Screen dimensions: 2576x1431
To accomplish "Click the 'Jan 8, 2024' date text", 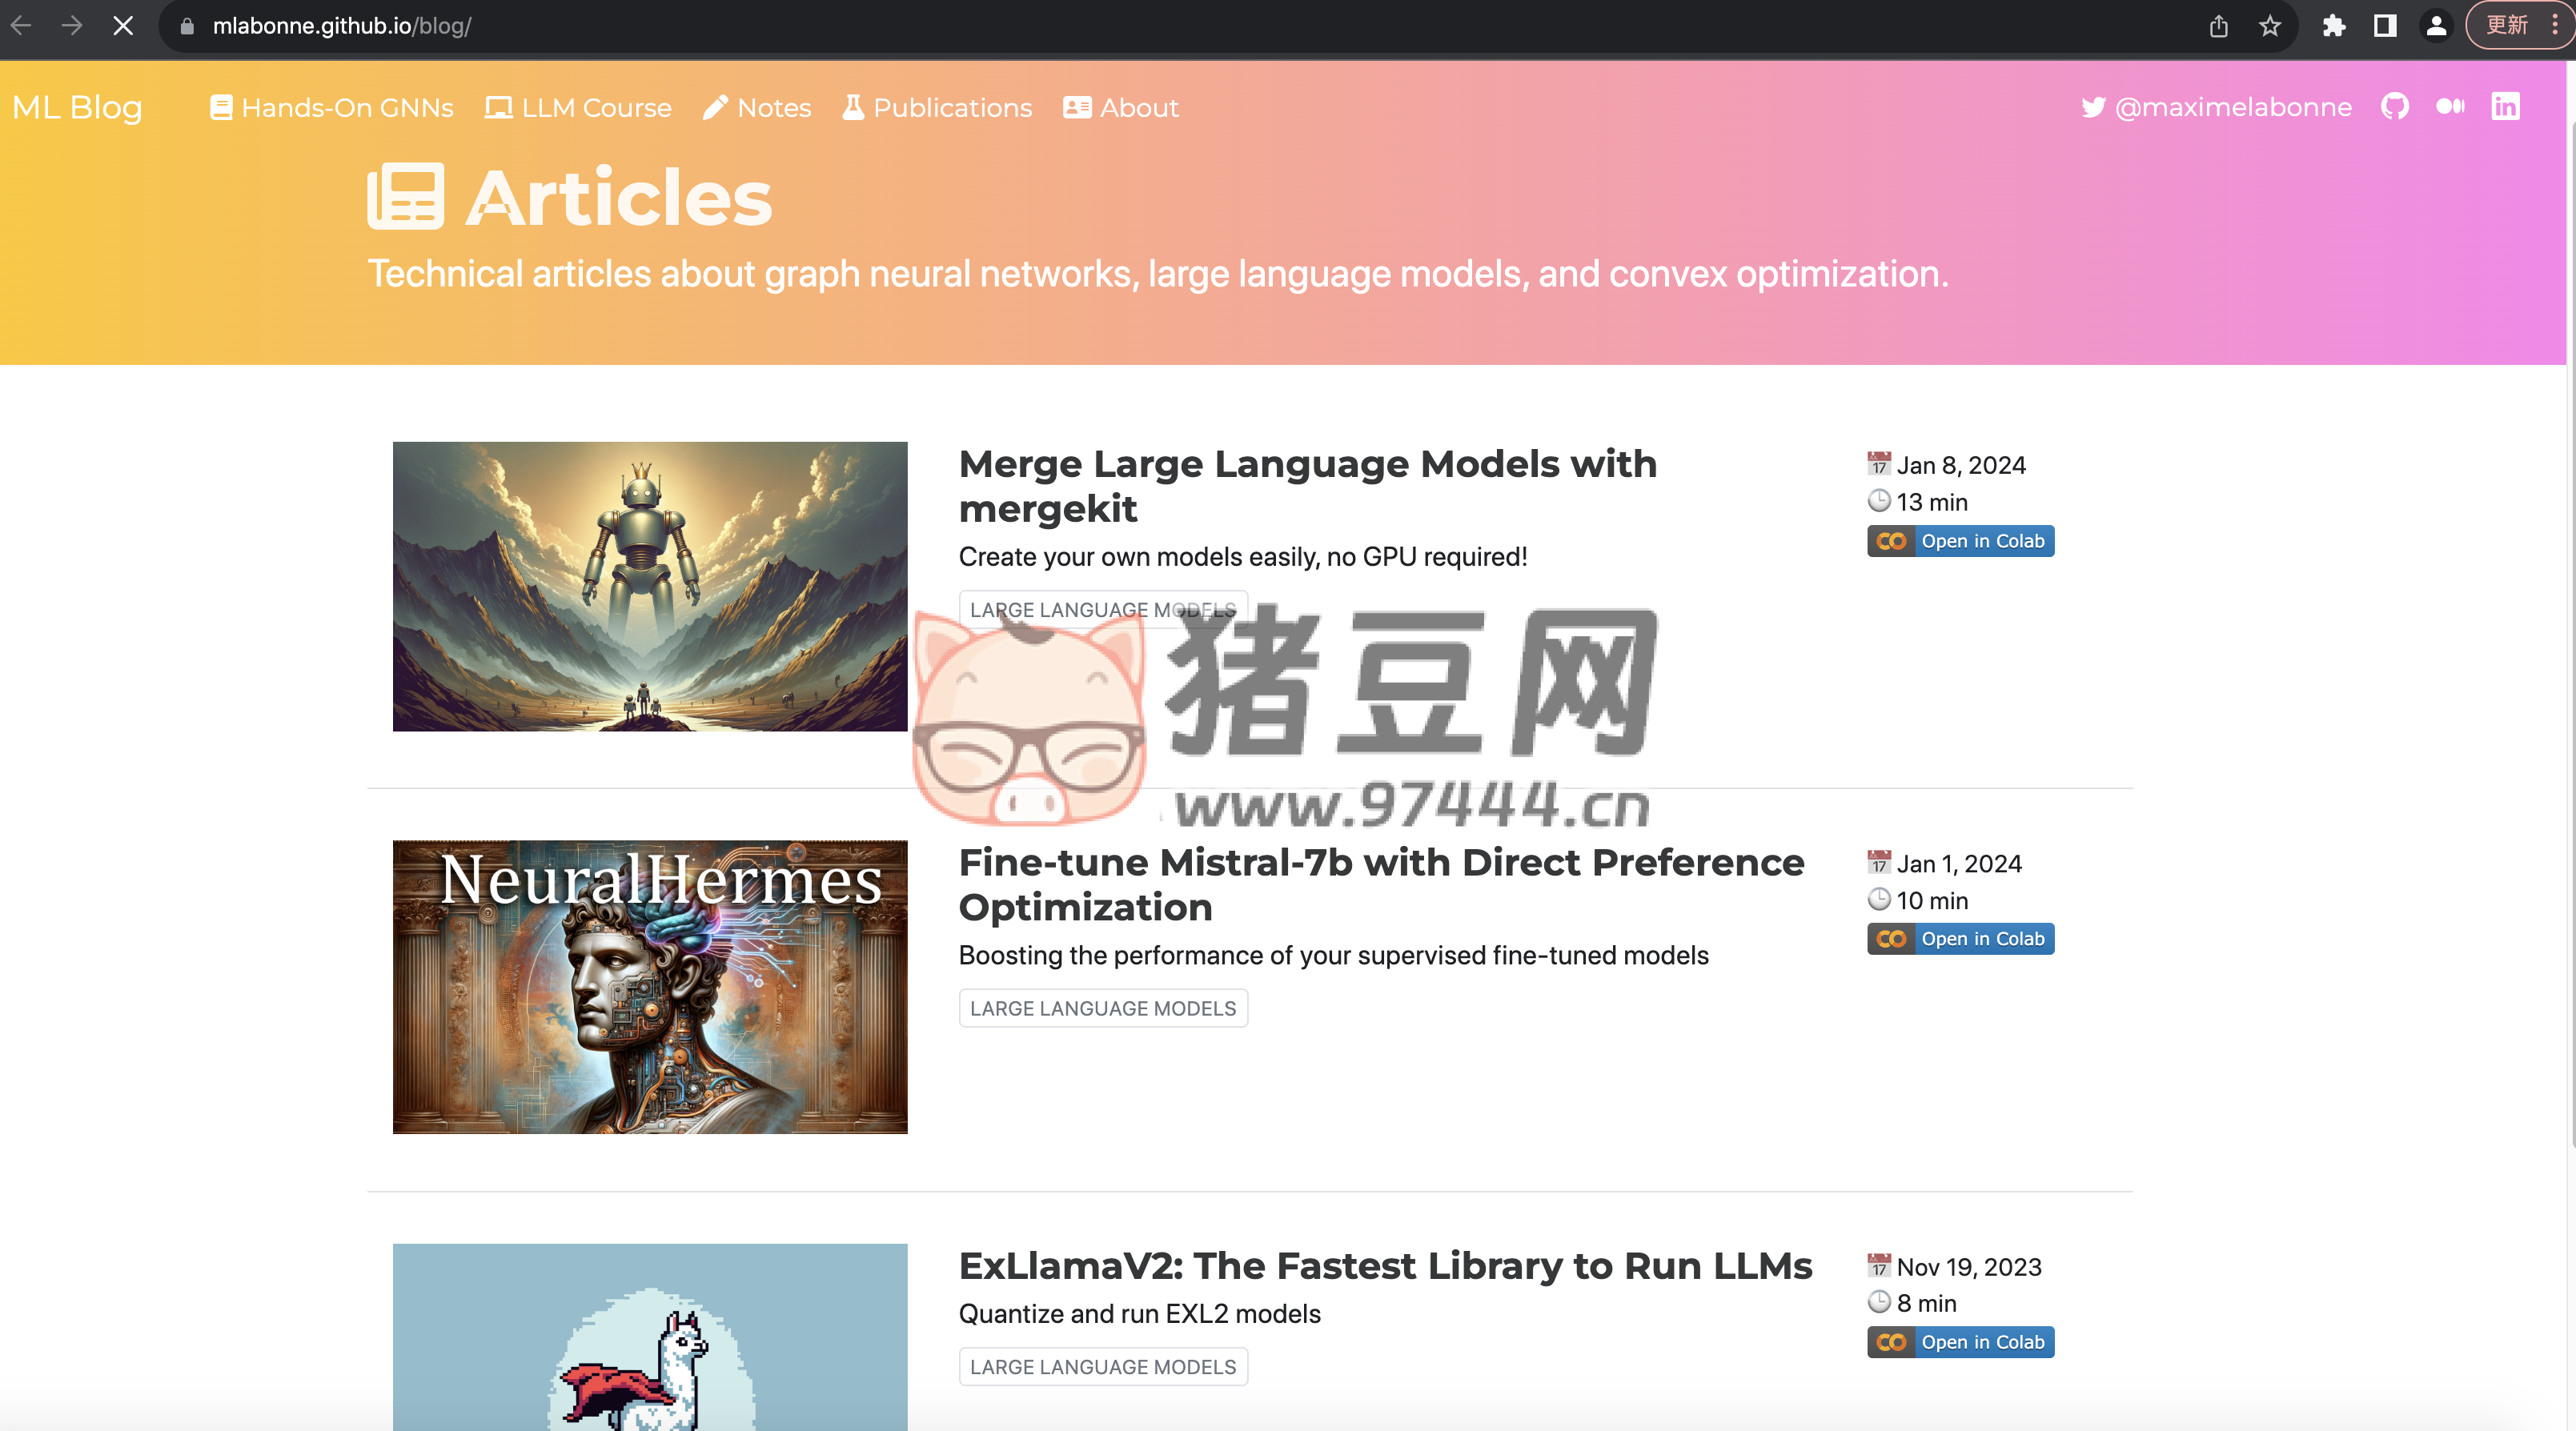I will coord(1961,465).
